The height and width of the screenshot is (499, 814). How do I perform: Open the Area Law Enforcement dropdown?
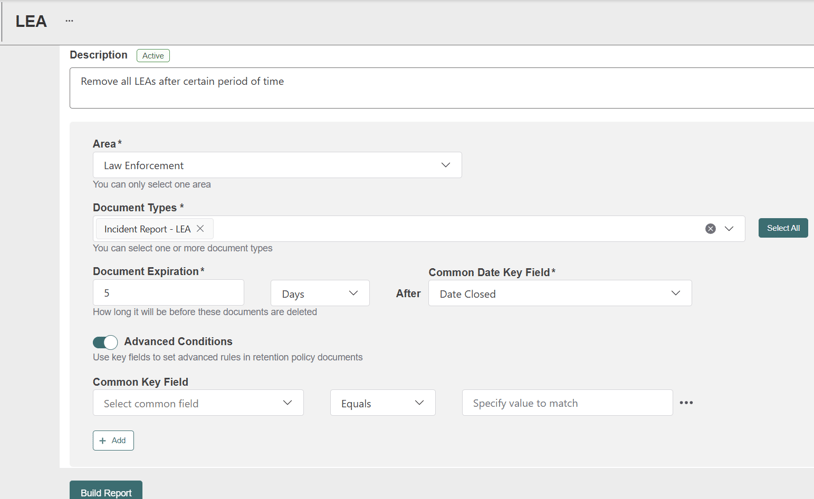[277, 165]
